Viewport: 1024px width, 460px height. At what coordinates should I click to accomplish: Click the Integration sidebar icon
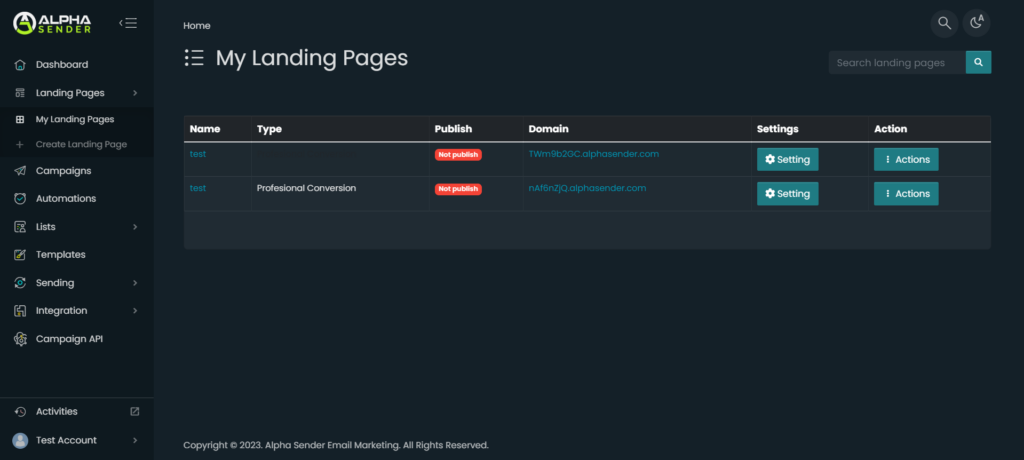click(20, 311)
